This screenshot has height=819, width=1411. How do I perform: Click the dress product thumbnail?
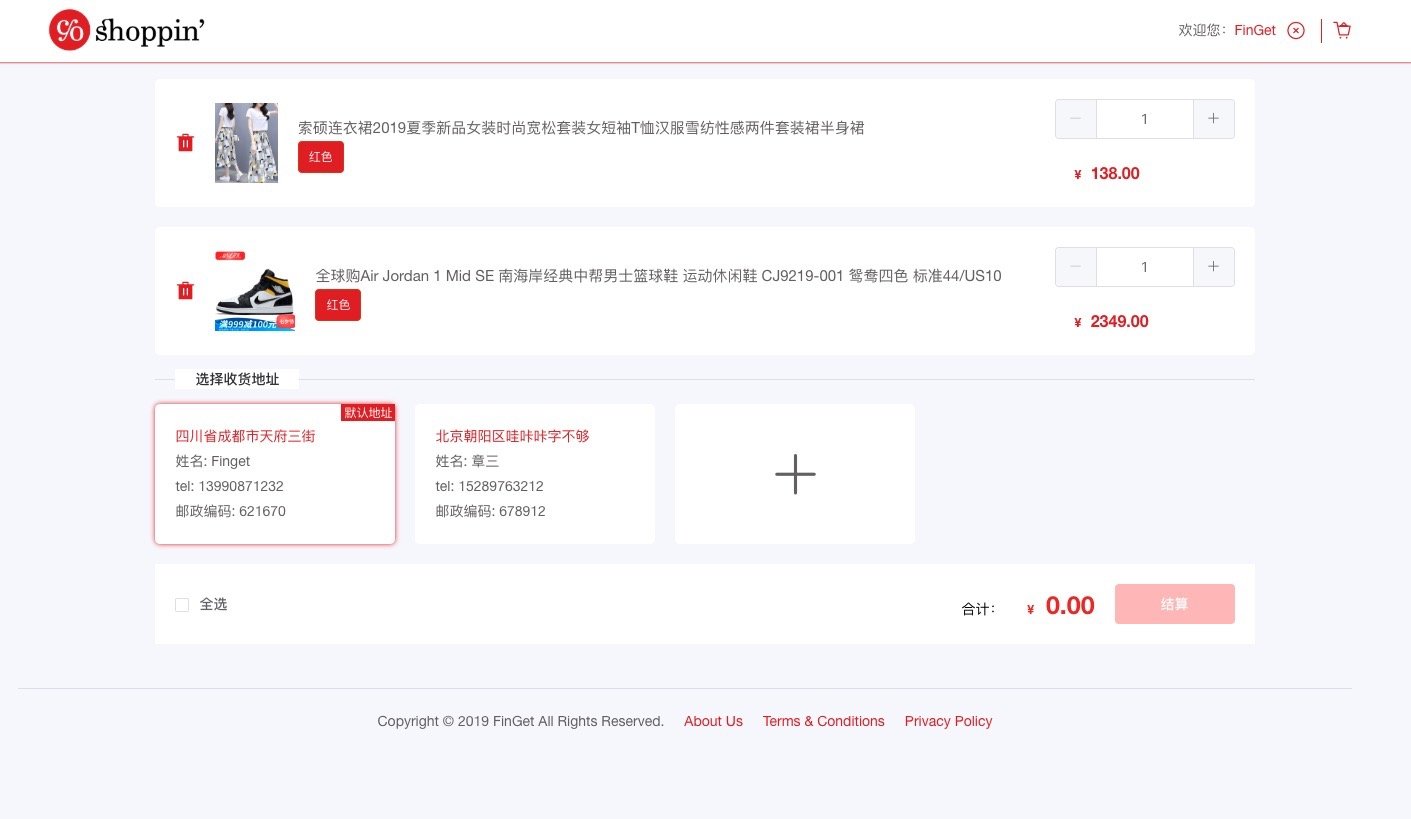point(246,142)
